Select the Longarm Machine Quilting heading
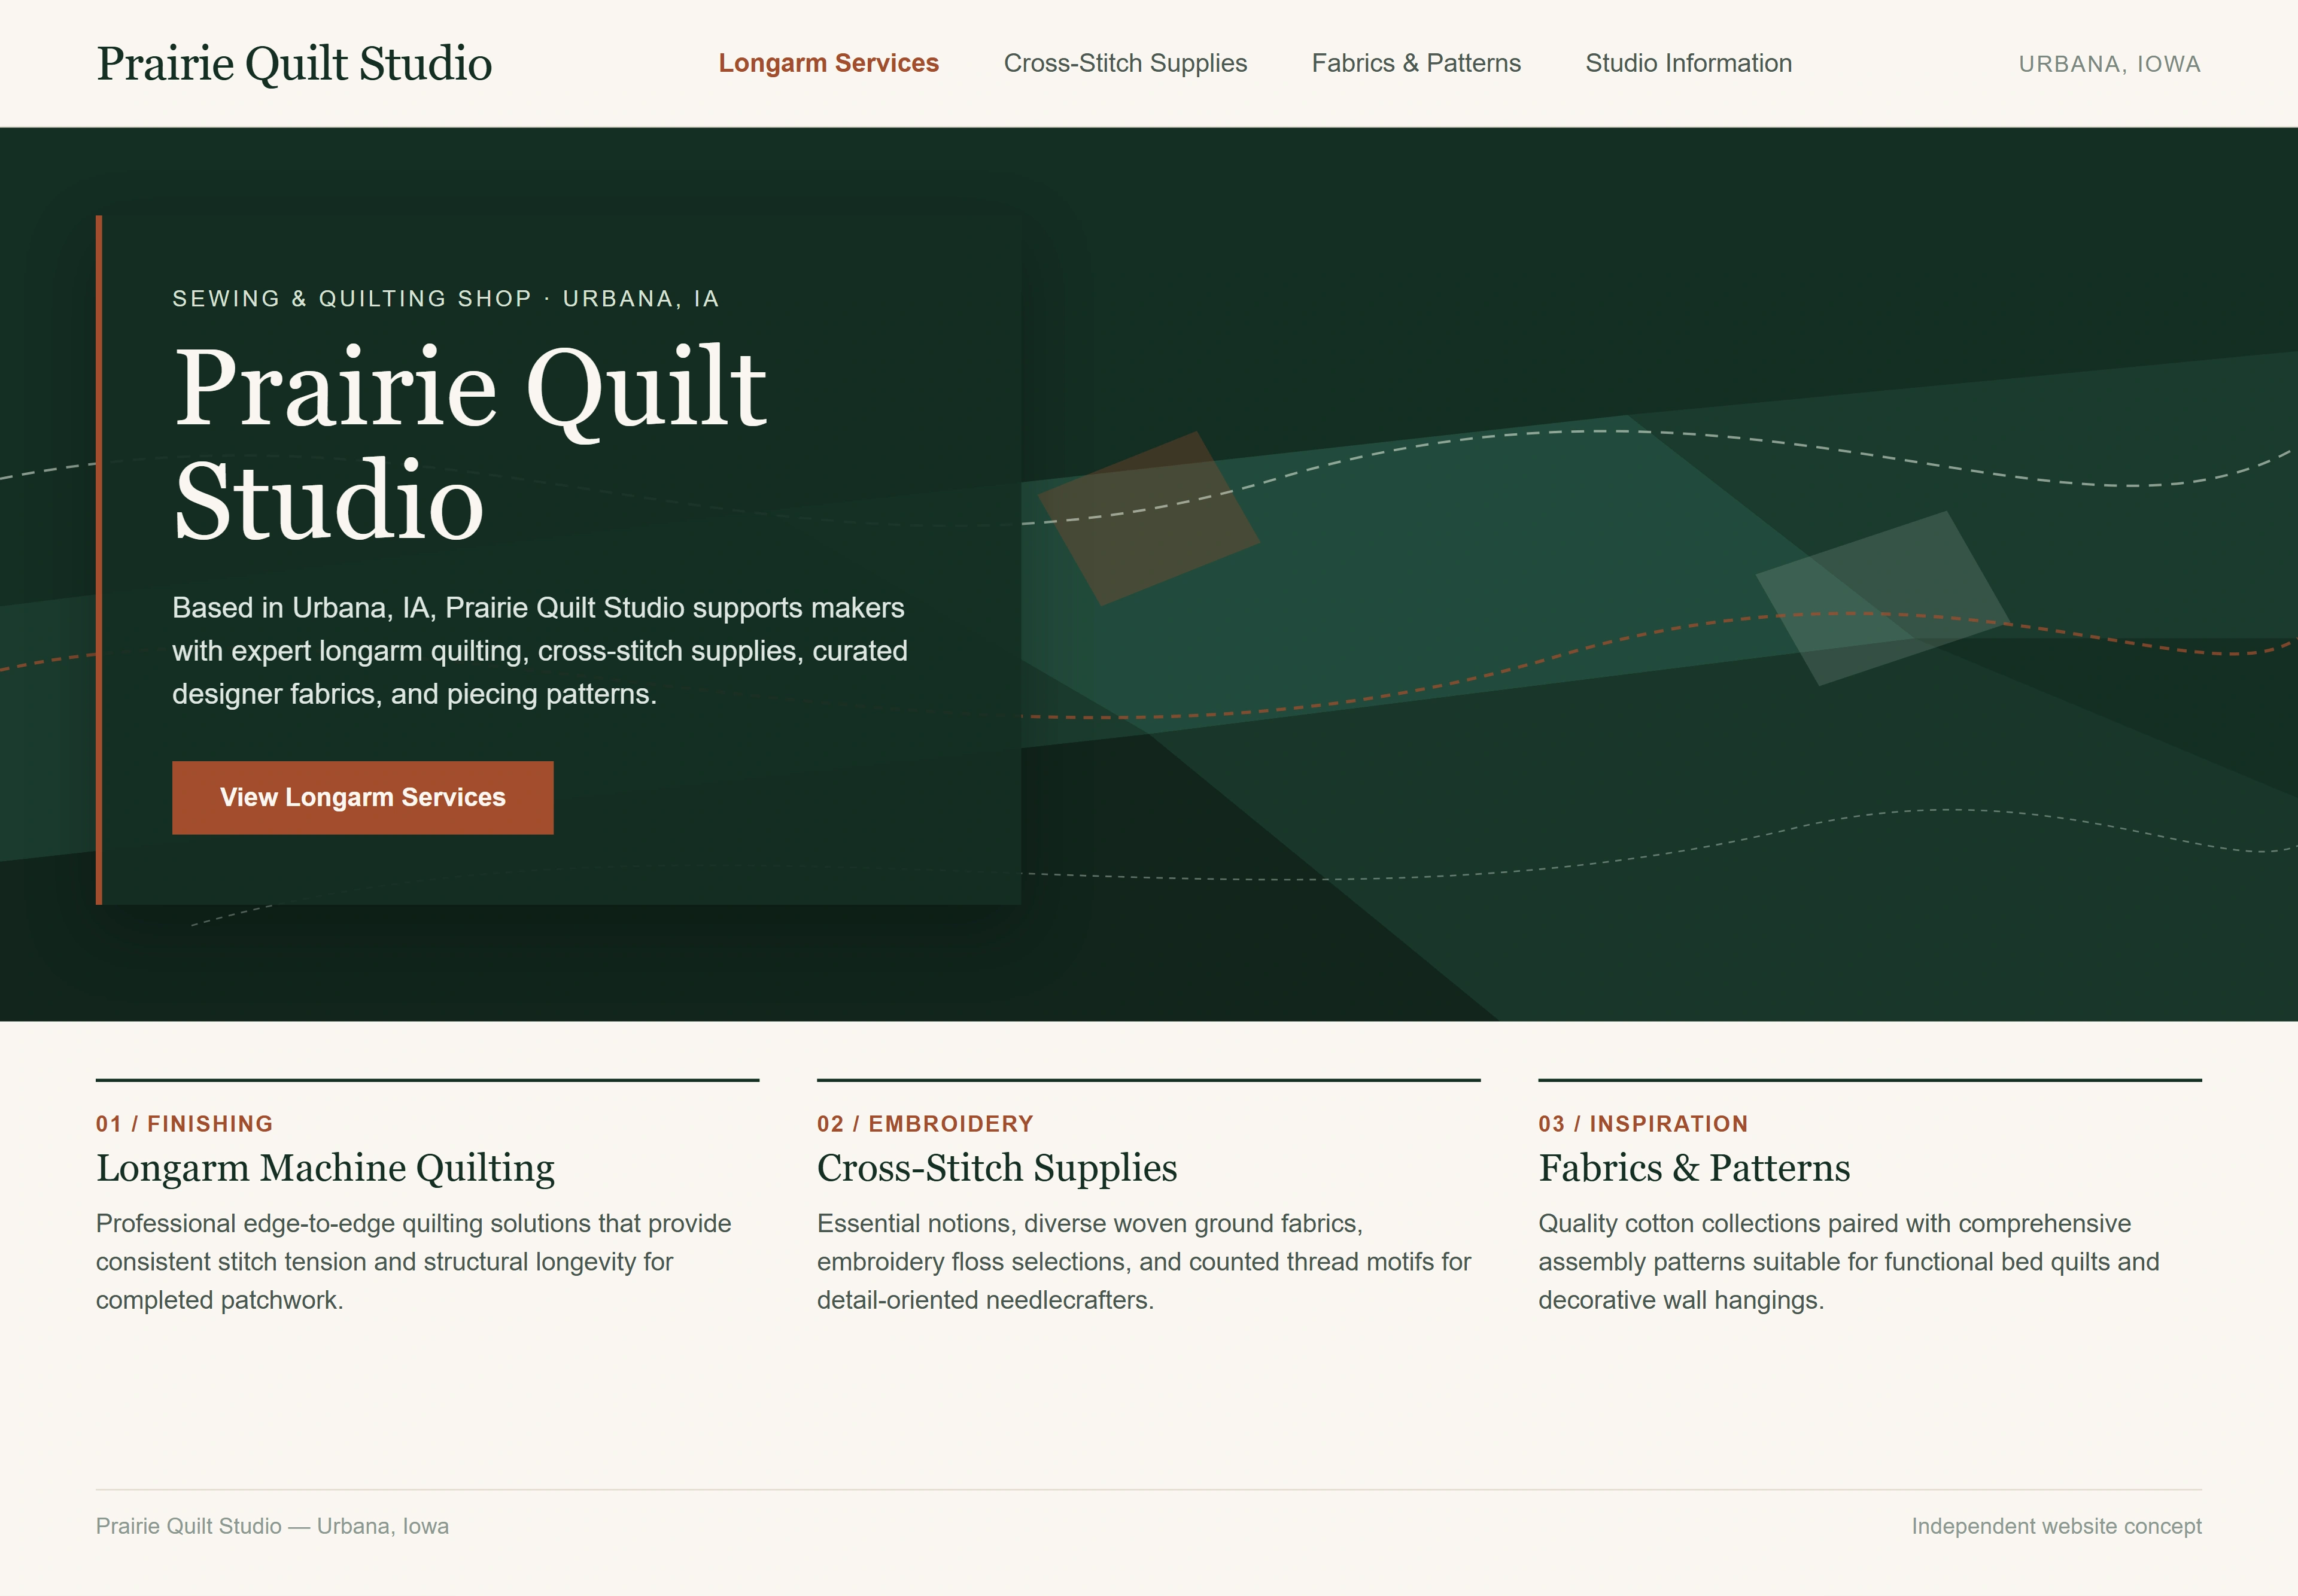 (x=325, y=1168)
